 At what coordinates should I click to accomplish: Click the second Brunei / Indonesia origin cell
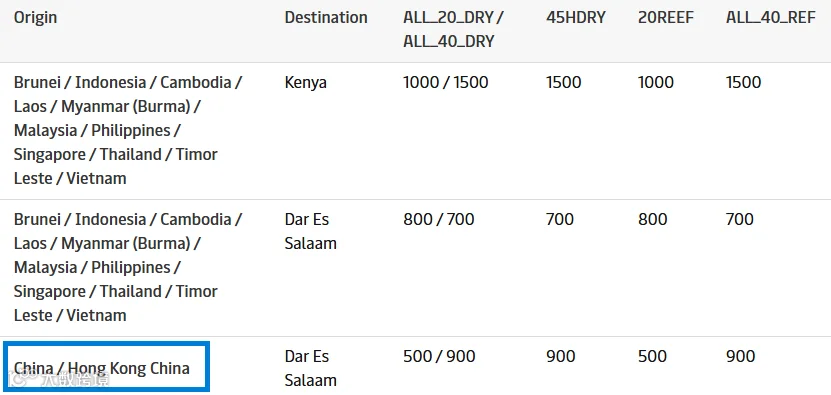[128, 267]
